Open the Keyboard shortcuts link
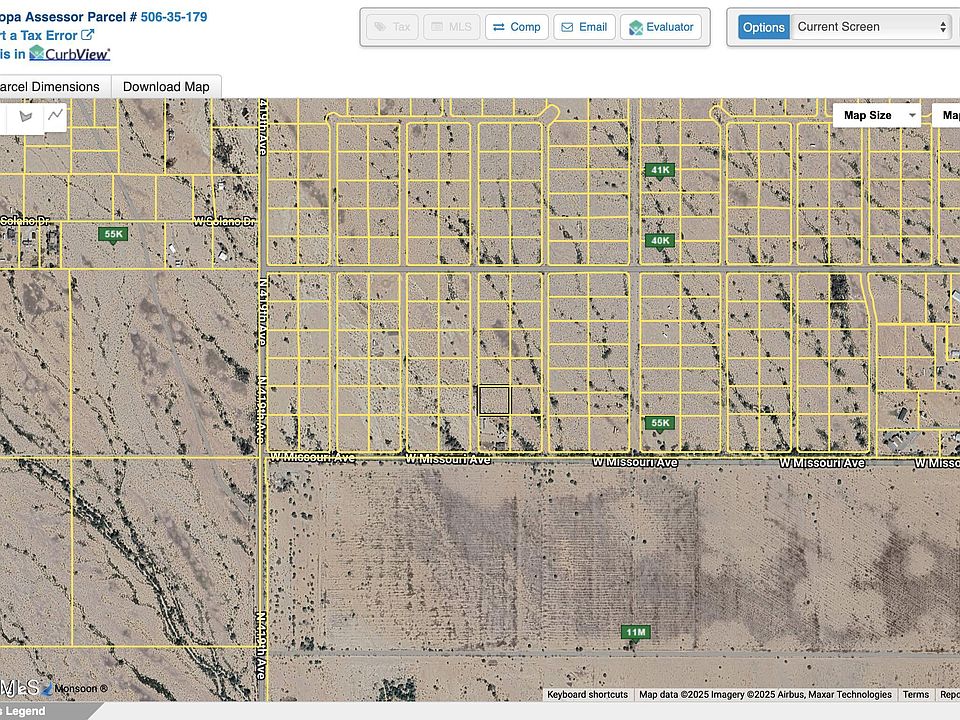This screenshot has height=720, width=960. (587, 694)
